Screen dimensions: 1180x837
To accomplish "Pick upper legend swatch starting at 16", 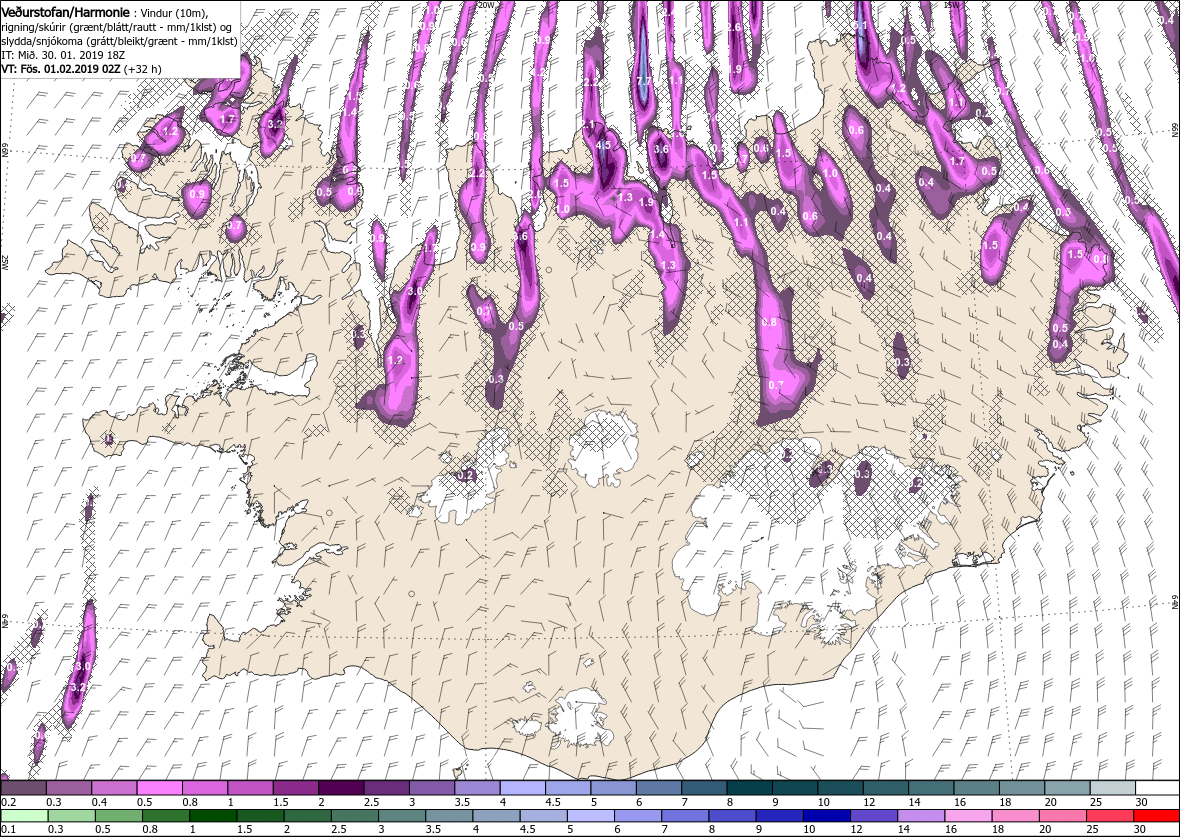I will pos(976,788).
